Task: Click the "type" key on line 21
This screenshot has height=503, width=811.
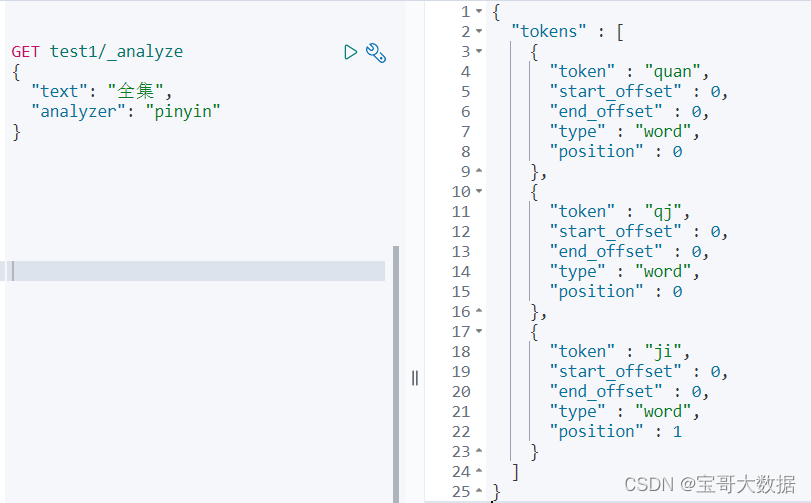Action: (x=577, y=412)
